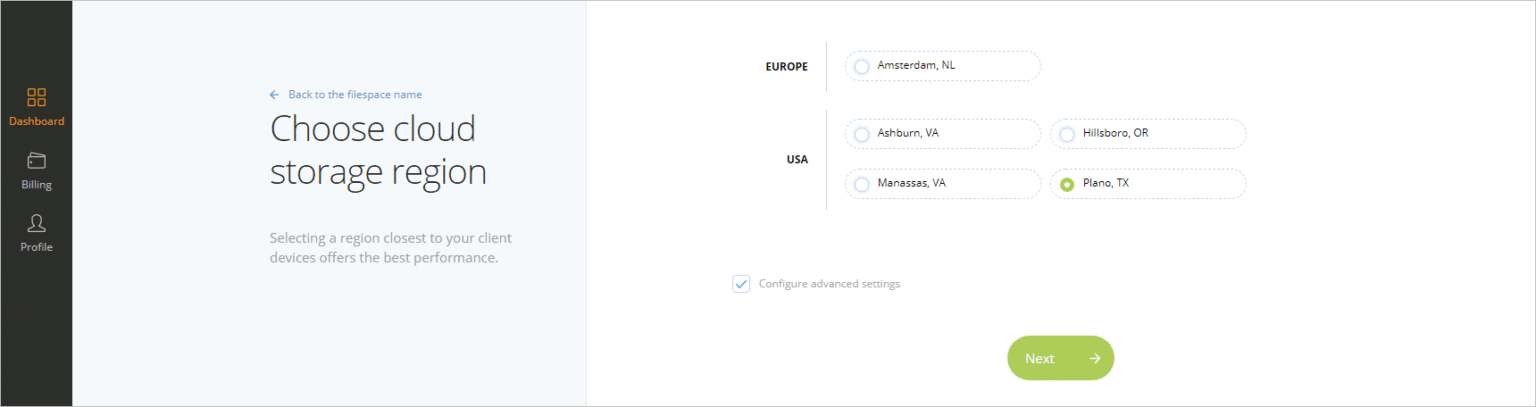Uncheck Configure advanced settings checkbox
The width and height of the screenshot is (1536, 407).
click(x=741, y=284)
